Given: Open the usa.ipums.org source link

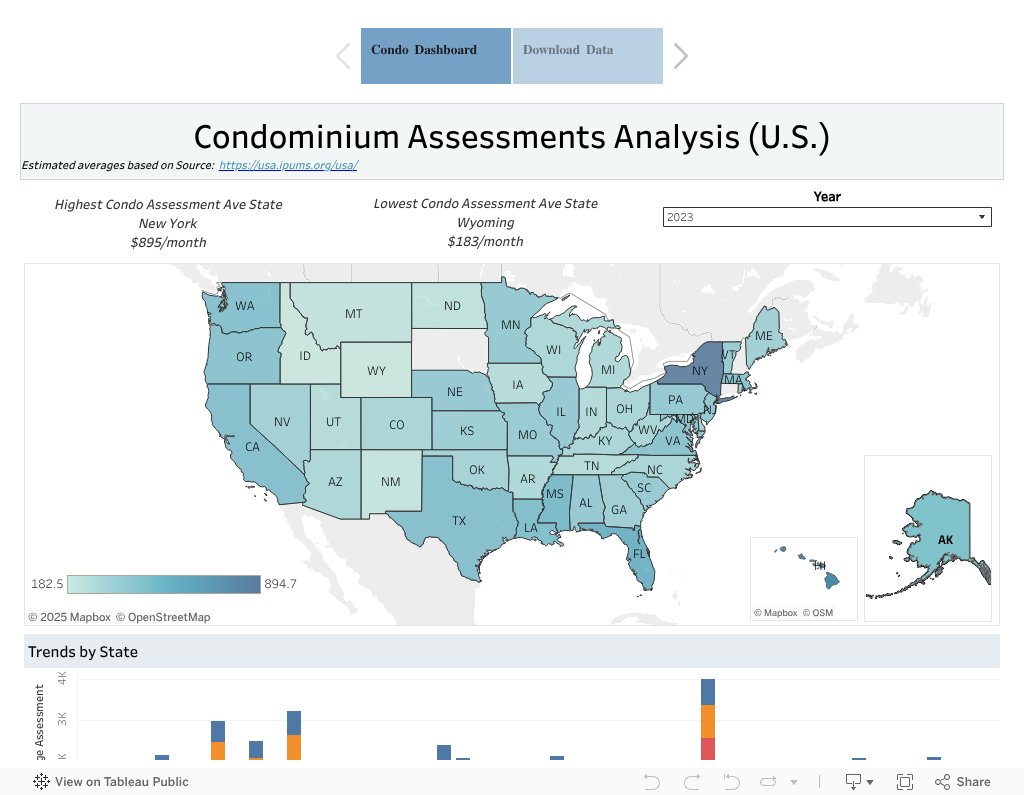Looking at the screenshot, I should [288, 165].
